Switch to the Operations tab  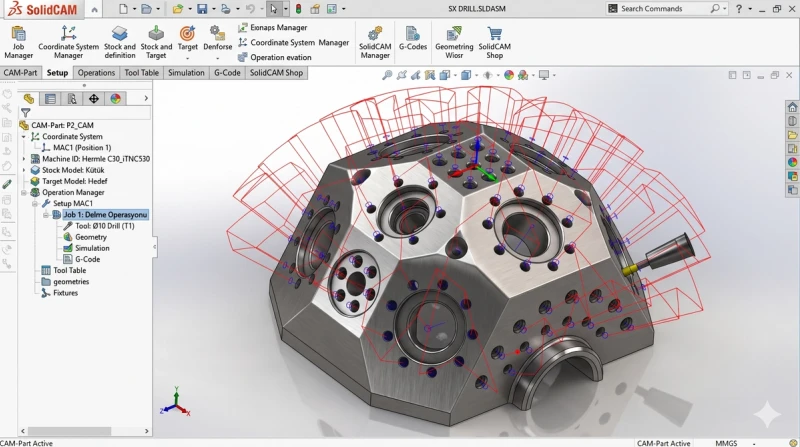[96, 72]
